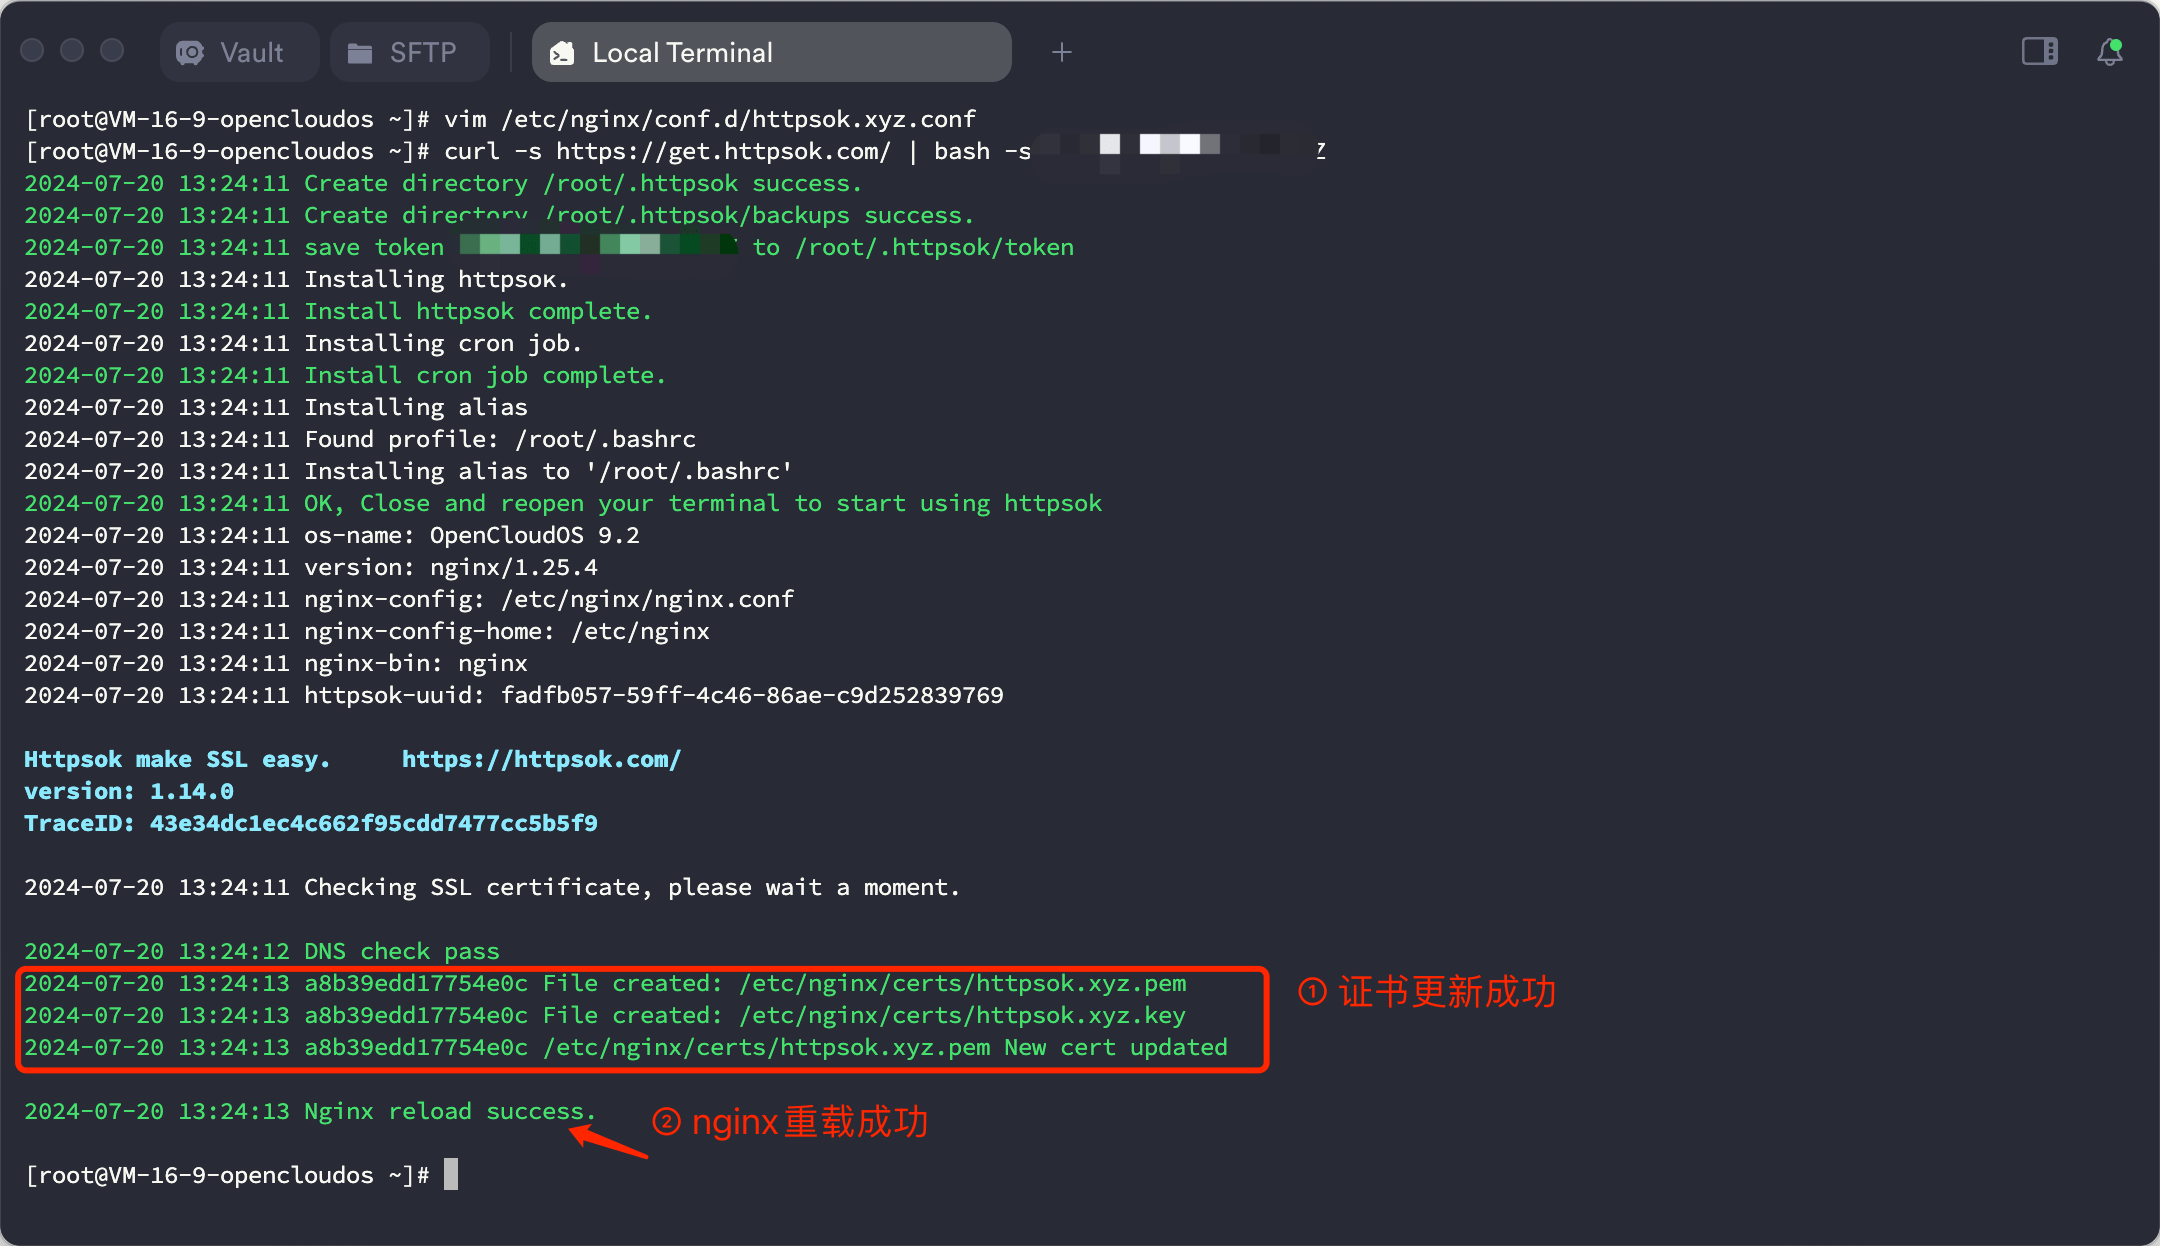2160x1246 pixels.
Task: Click 'Install cron job complete.' line
Action: [345, 375]
